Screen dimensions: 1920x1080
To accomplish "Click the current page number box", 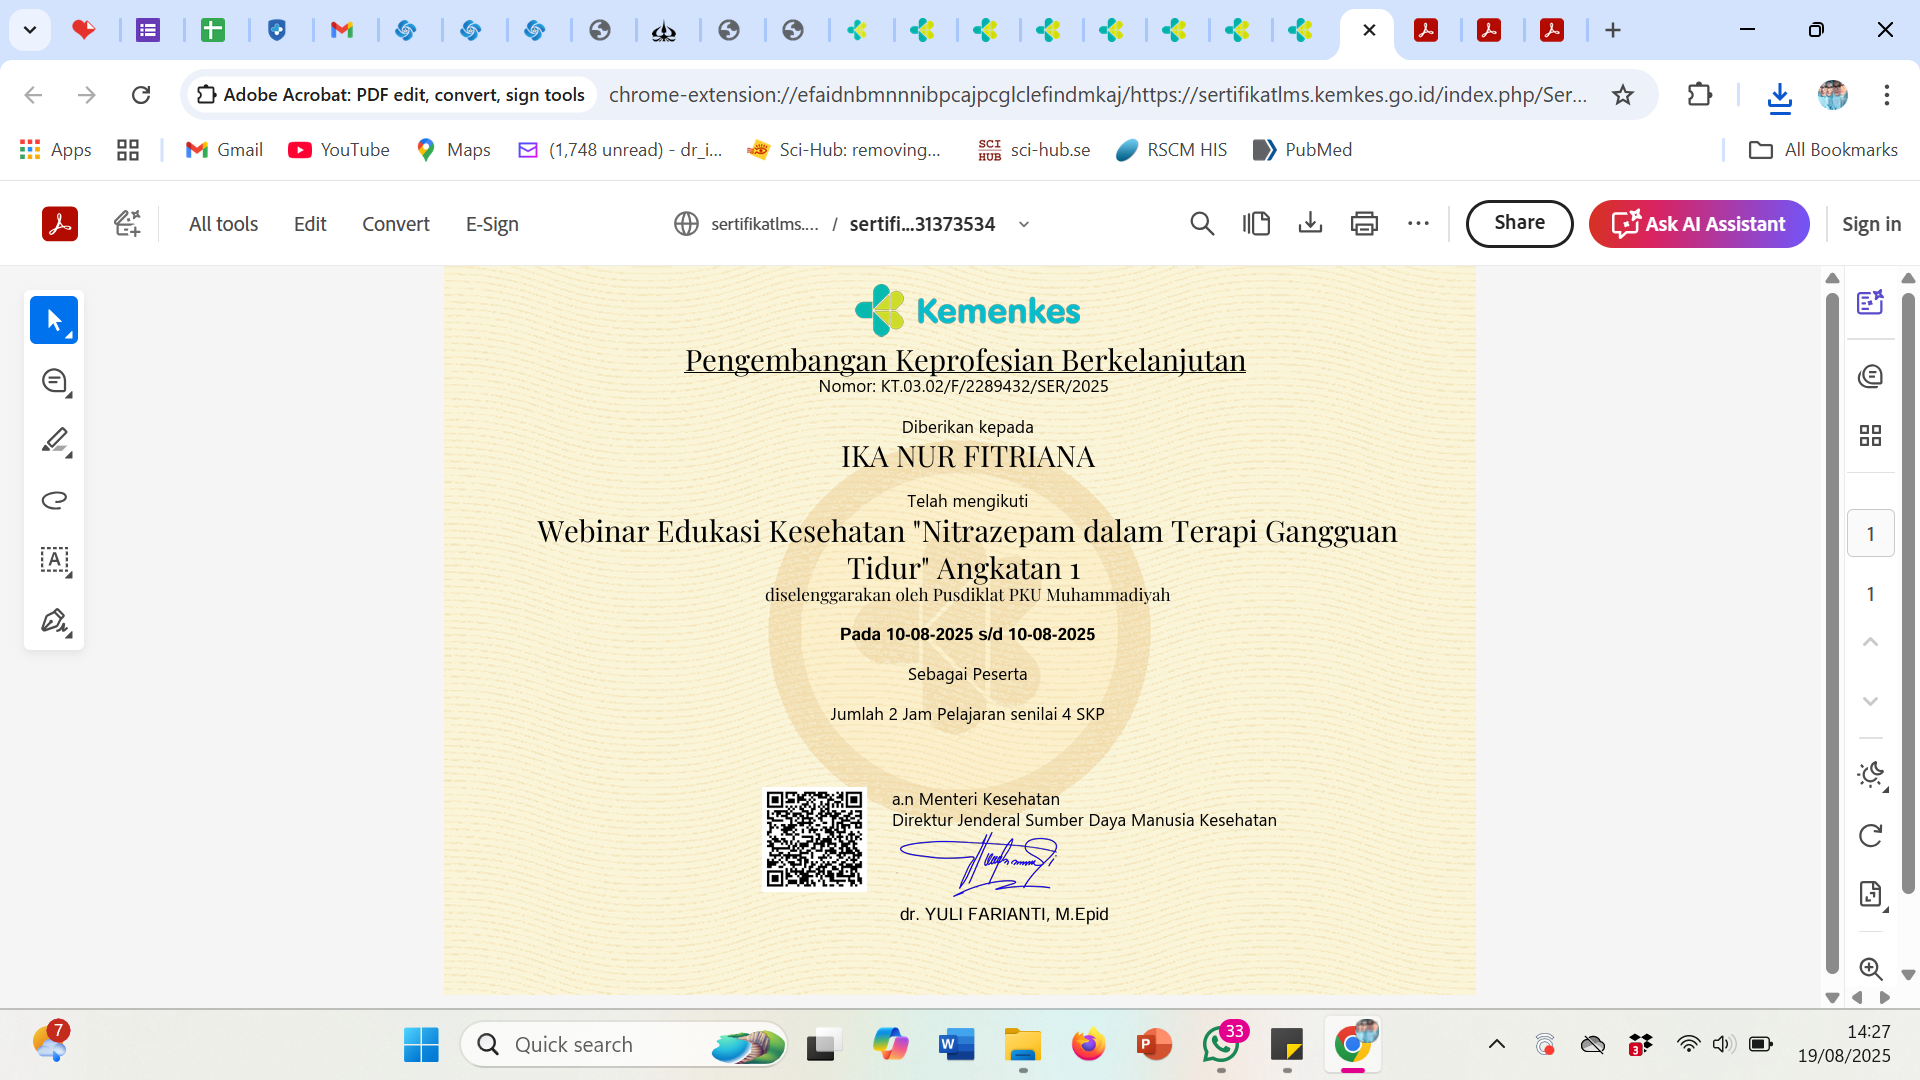I will coord(1870,534).
